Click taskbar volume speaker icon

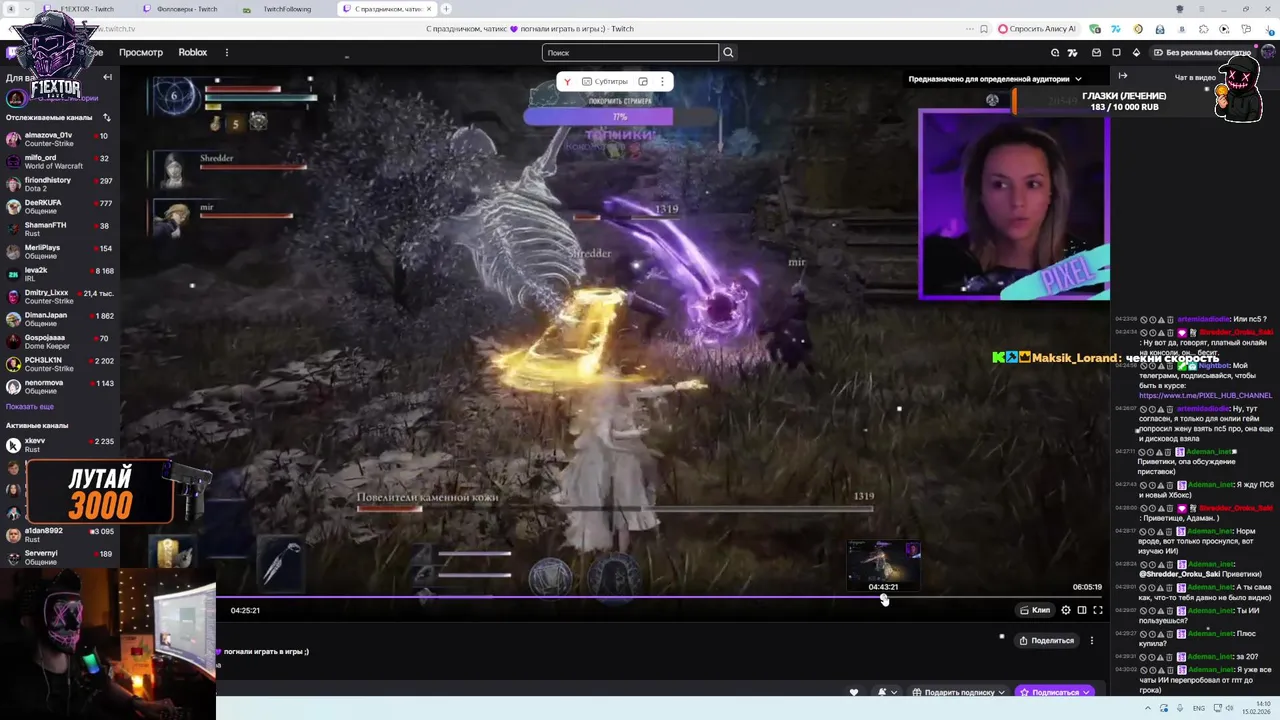point(1229,708)
